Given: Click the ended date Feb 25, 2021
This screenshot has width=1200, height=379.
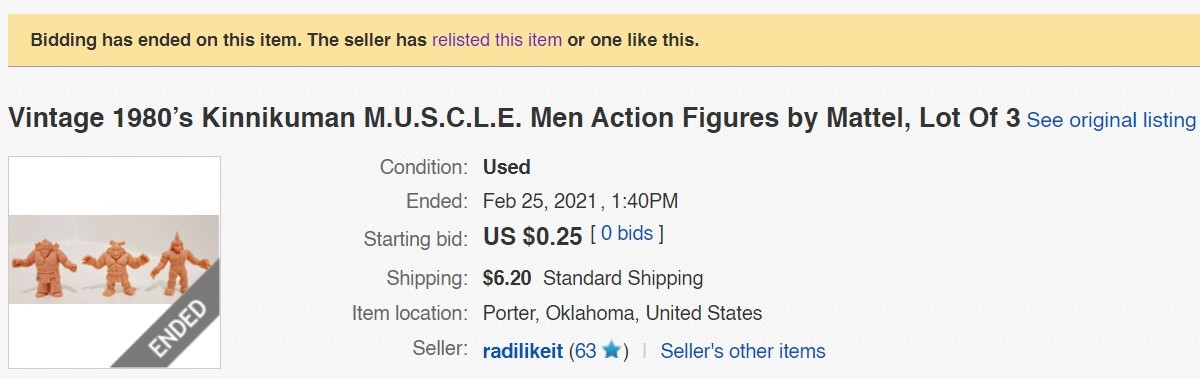Looking at the screenshot, I should click(542, 201).
